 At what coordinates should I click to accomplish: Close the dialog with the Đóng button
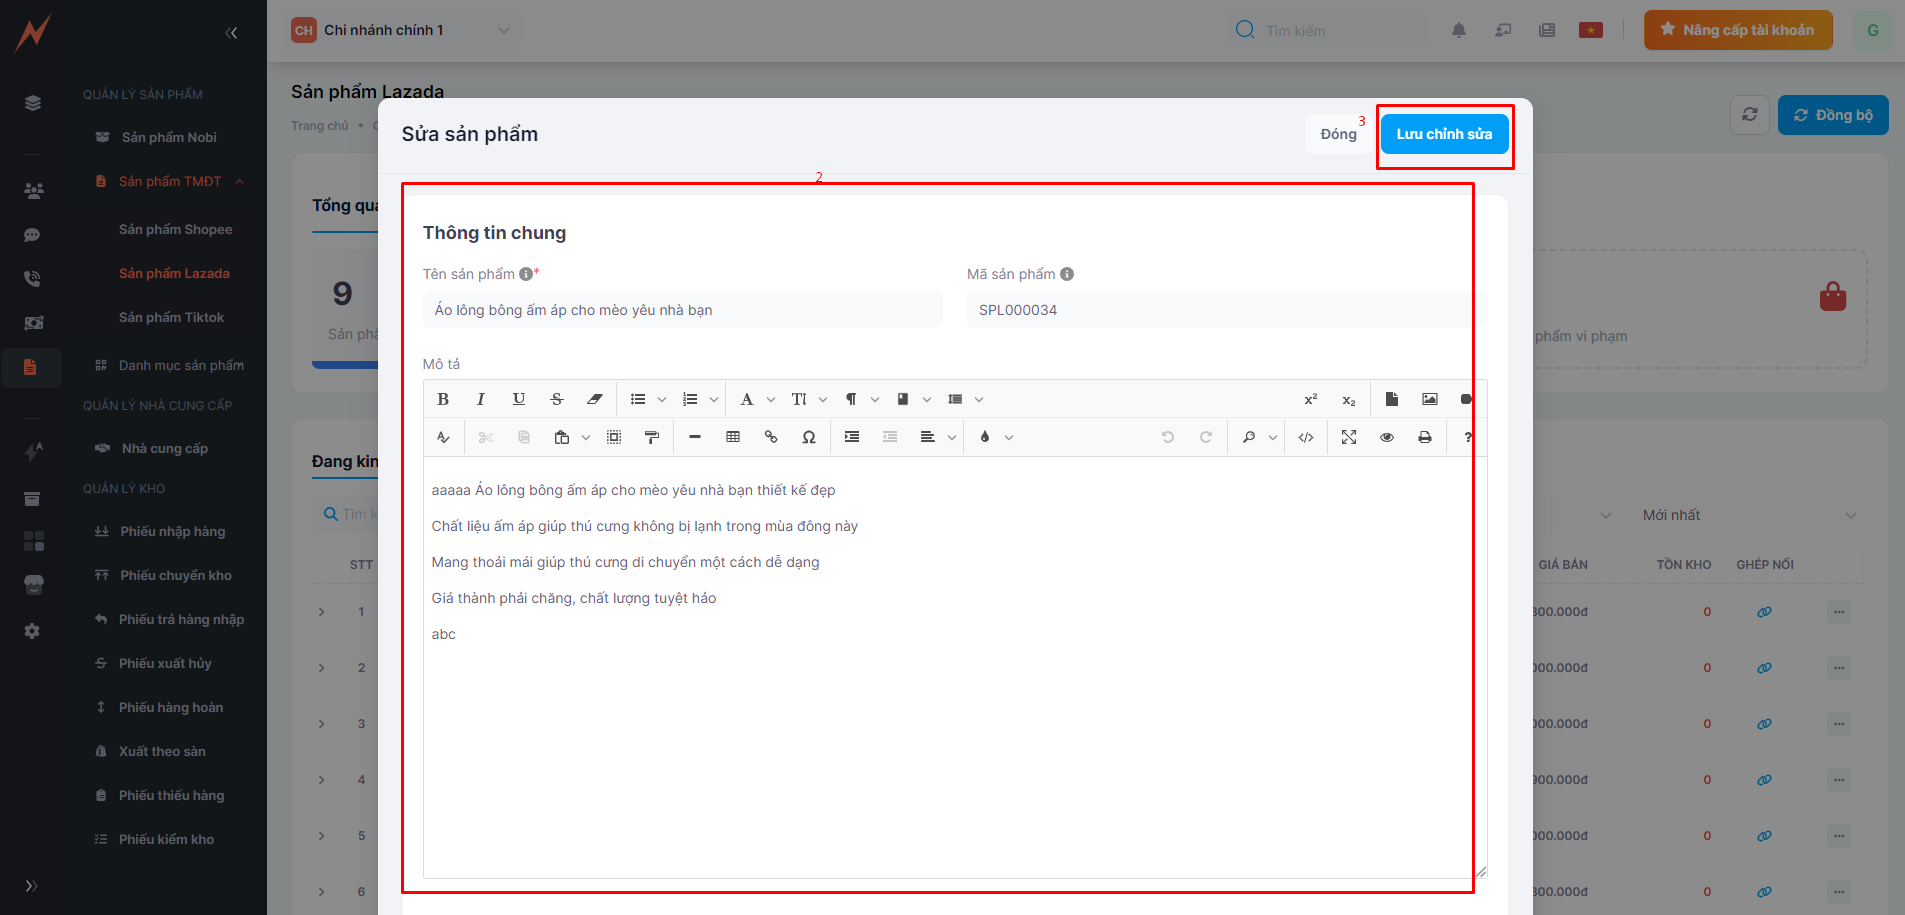tap(1338, 134)
